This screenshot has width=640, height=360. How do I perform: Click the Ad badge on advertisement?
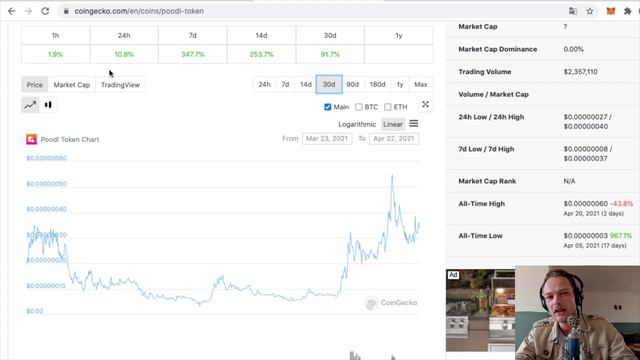[x=453, y=275]
